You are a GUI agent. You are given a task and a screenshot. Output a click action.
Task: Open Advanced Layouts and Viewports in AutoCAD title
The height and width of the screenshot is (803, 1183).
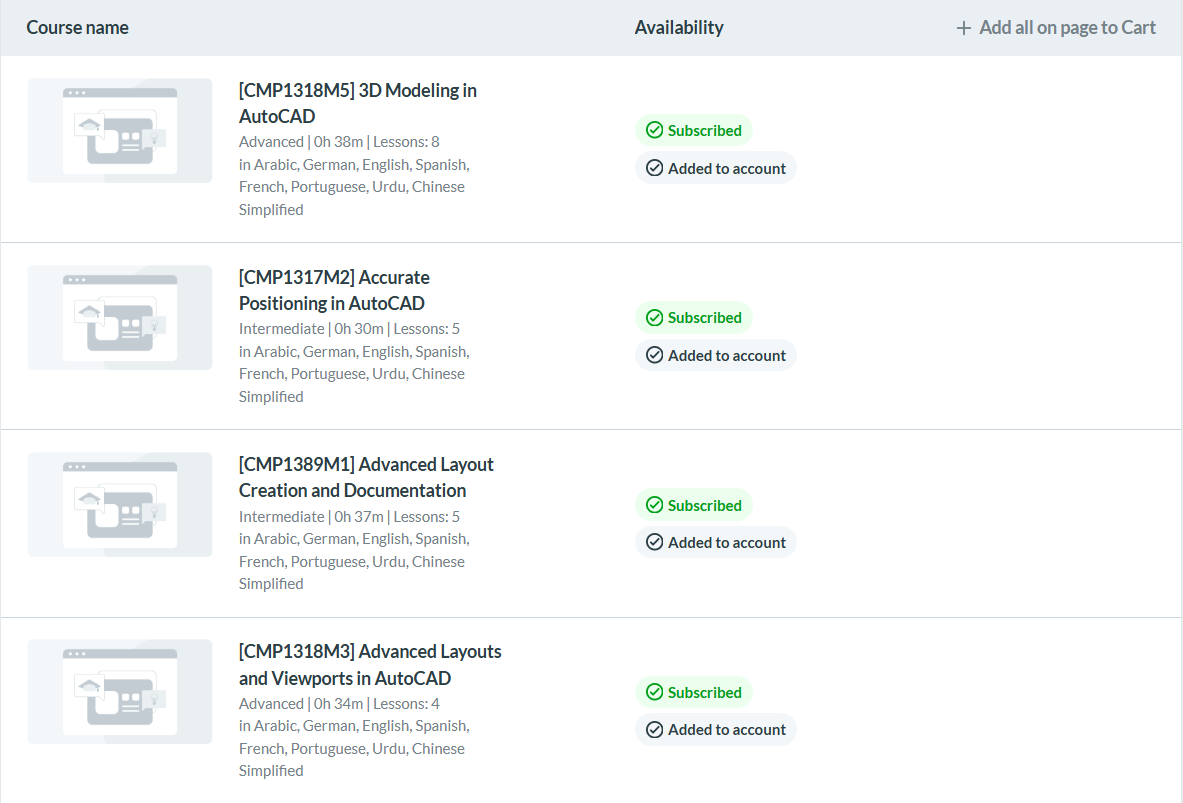[x=370, y=665]
